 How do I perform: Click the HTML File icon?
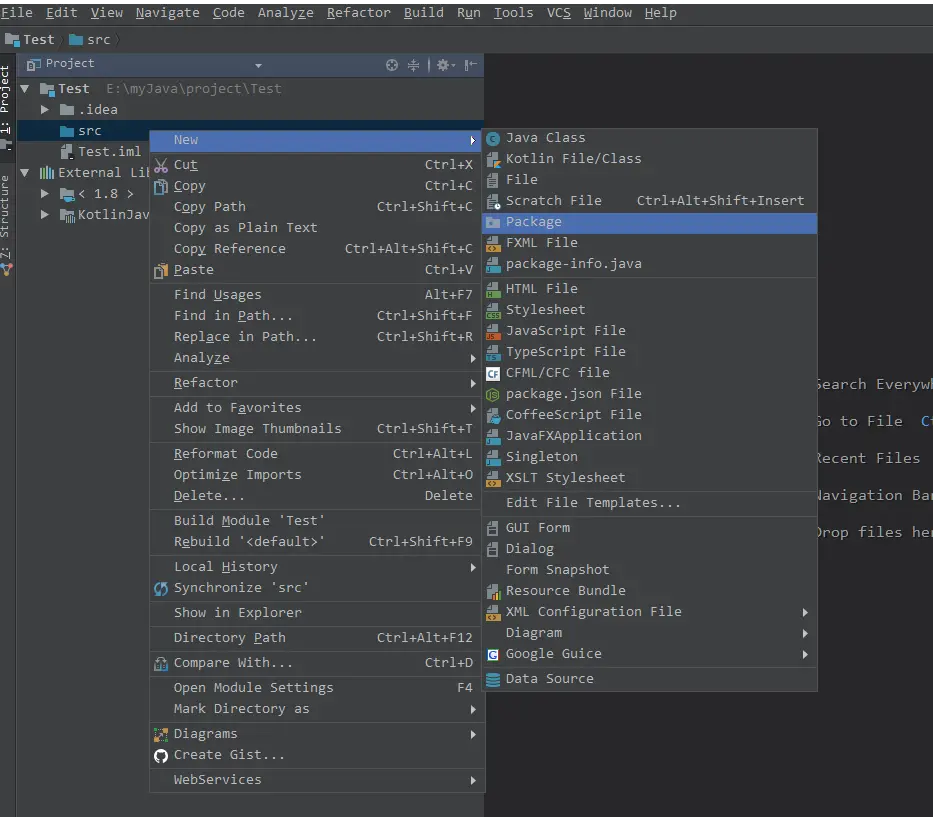493,289
